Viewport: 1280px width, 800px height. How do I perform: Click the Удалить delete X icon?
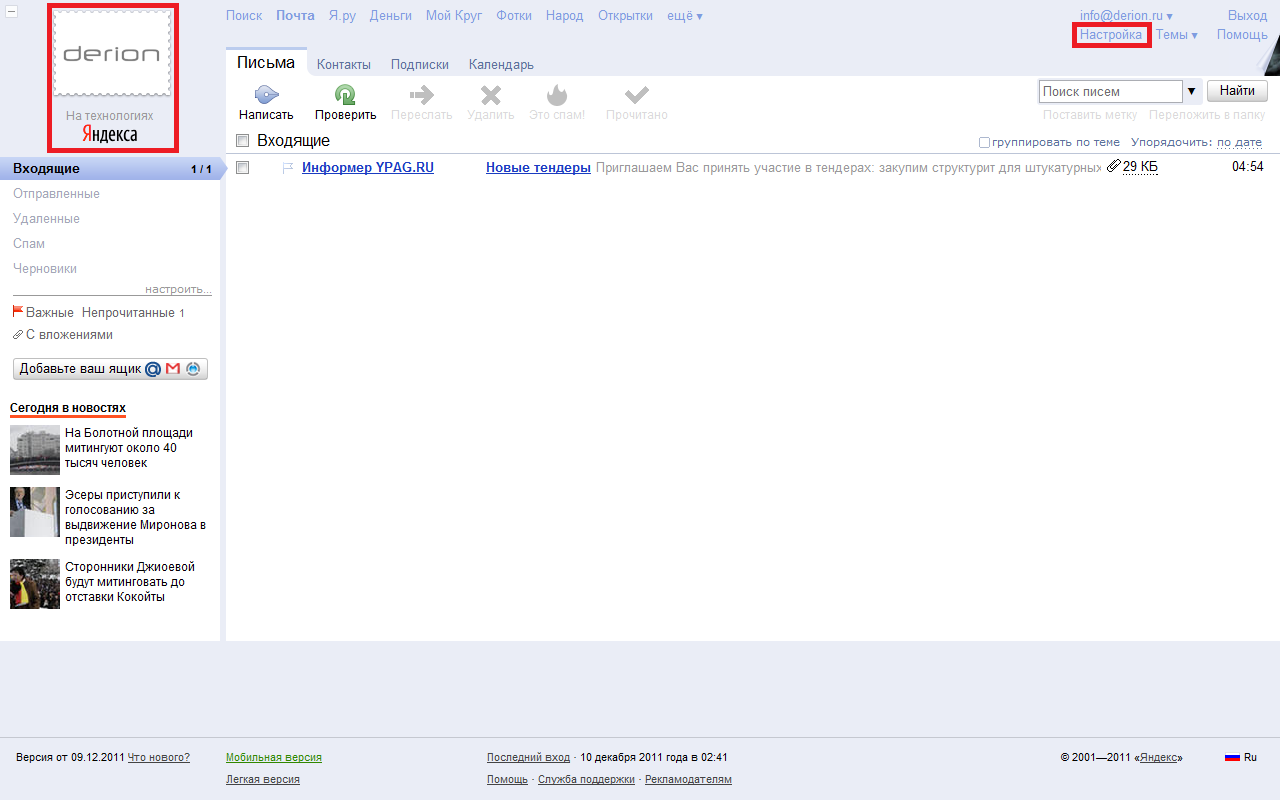pyautogui.click(x=490, y=95)
